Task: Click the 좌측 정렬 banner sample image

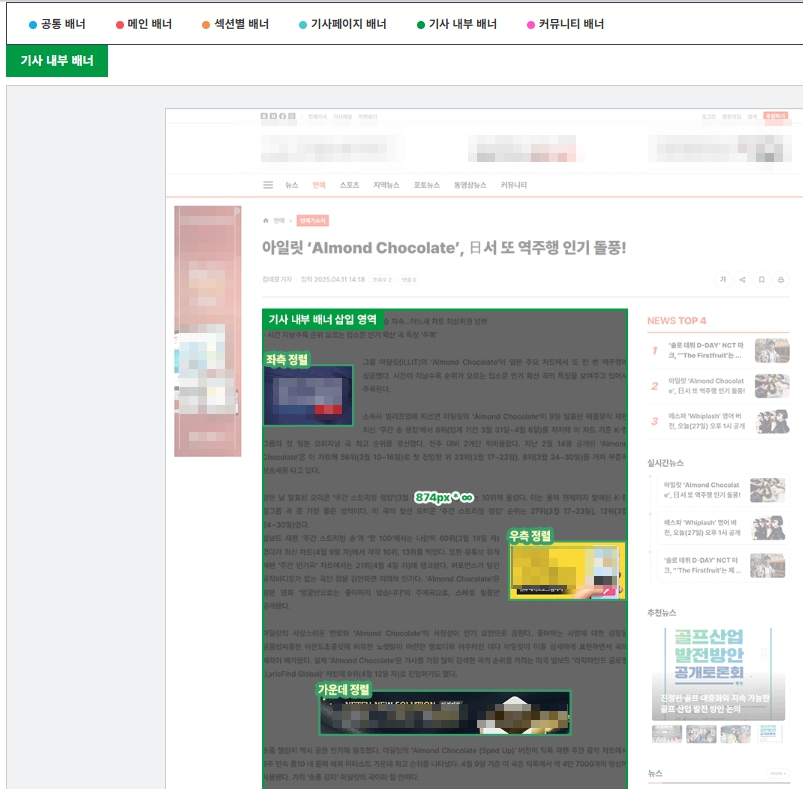Action: click(308, 395)
